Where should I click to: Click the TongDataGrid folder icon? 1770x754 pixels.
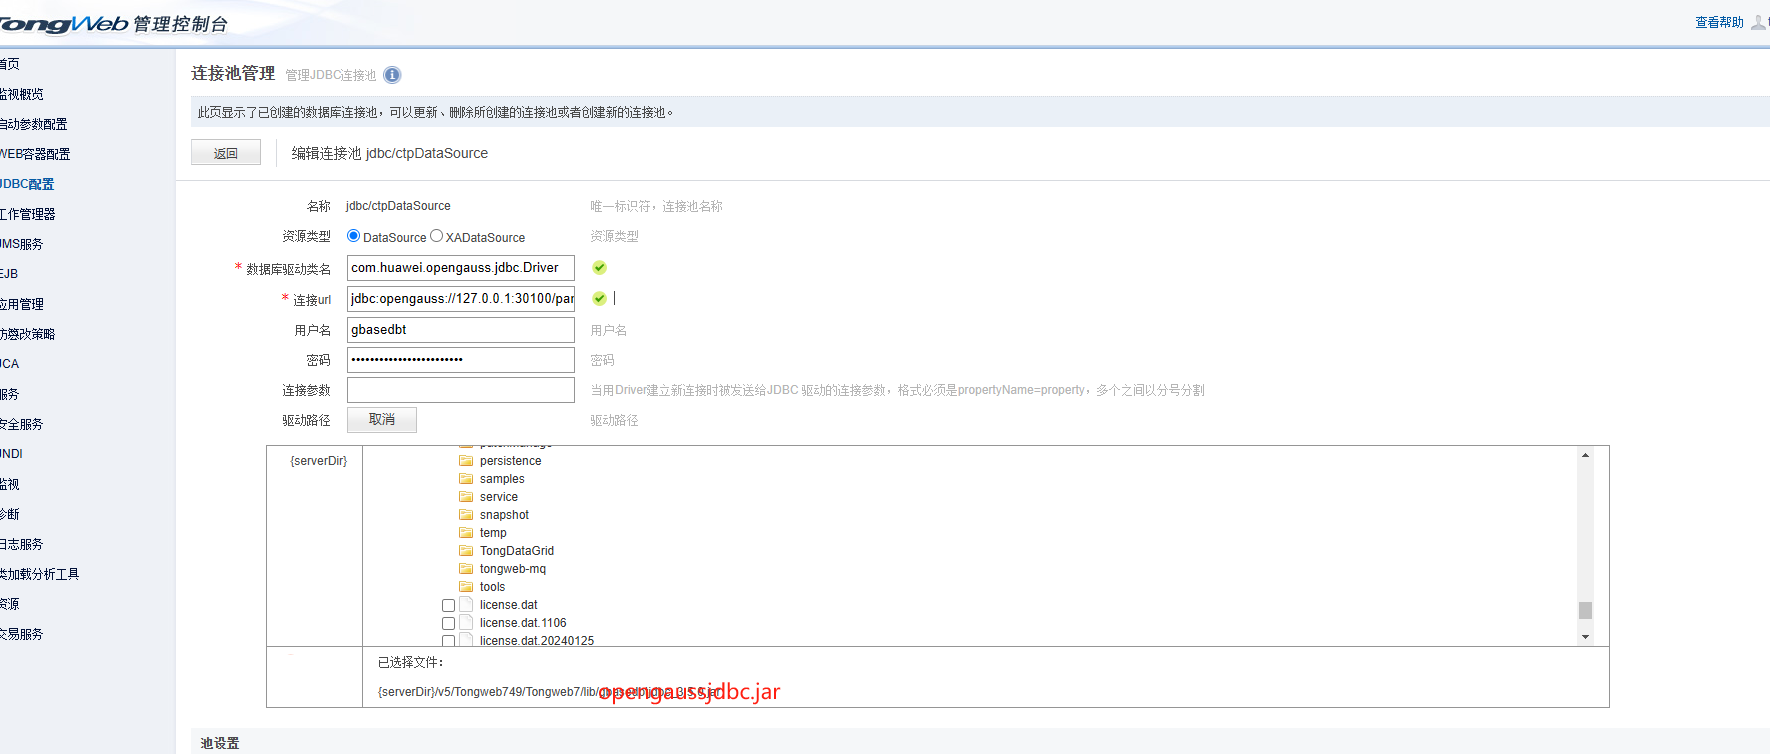pos(466,551)
